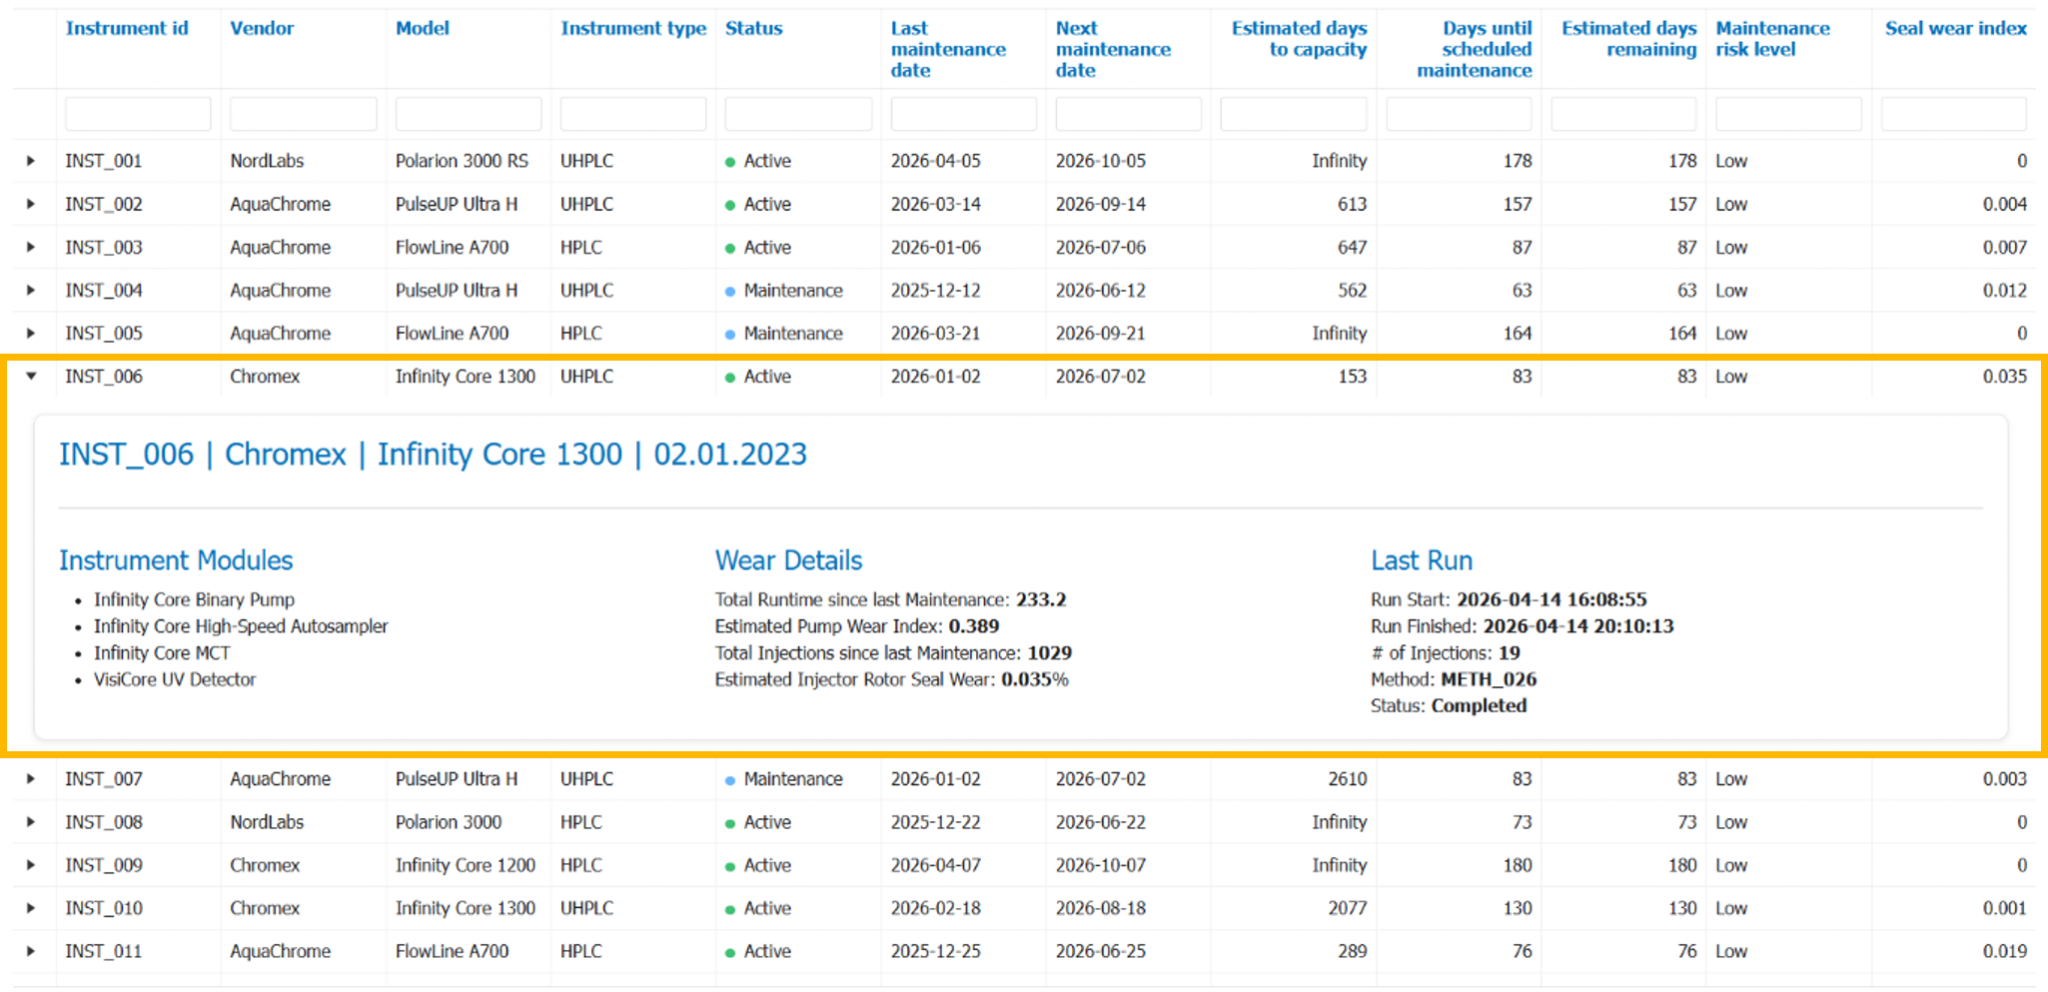Select VisiCore UV Detector module
Image resolution: width=2048 pixels, height=992 pixels.
(x=175, y=679)
